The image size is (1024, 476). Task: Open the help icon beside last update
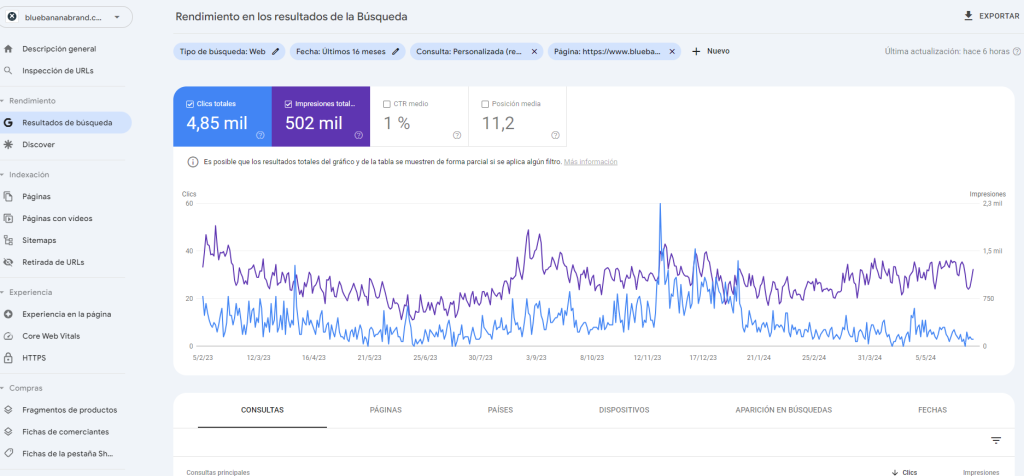[1017, 51]
